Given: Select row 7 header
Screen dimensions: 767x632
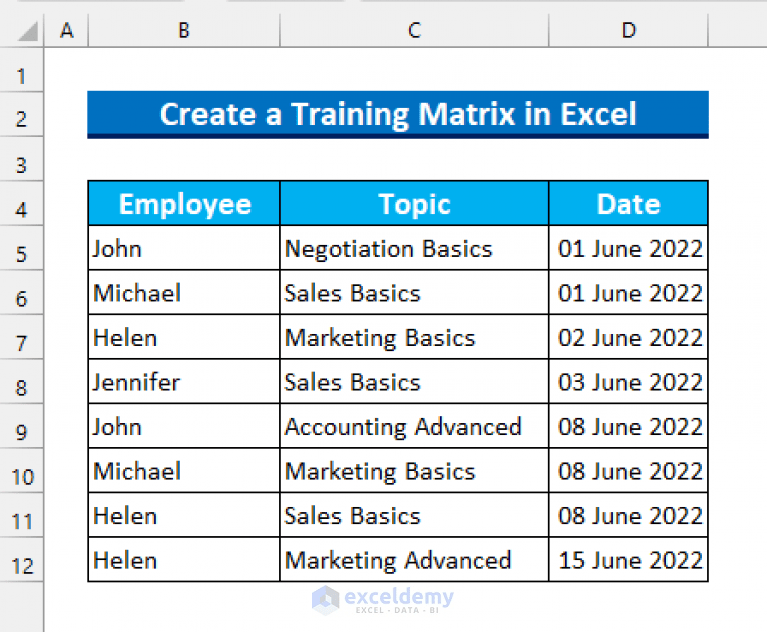Looking at the screenshot, I should (22, 337).
